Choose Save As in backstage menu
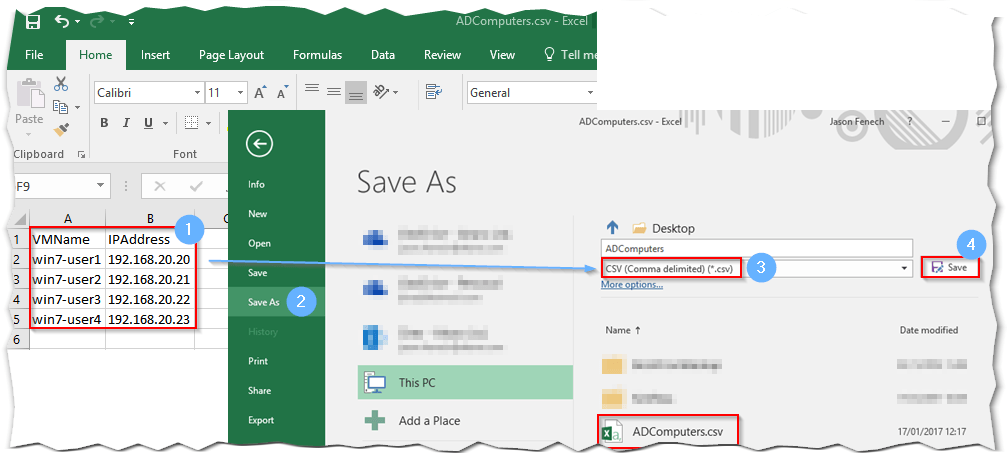Image resolution: width=1007 pixels, height=461 pixels. click(277, 302)
